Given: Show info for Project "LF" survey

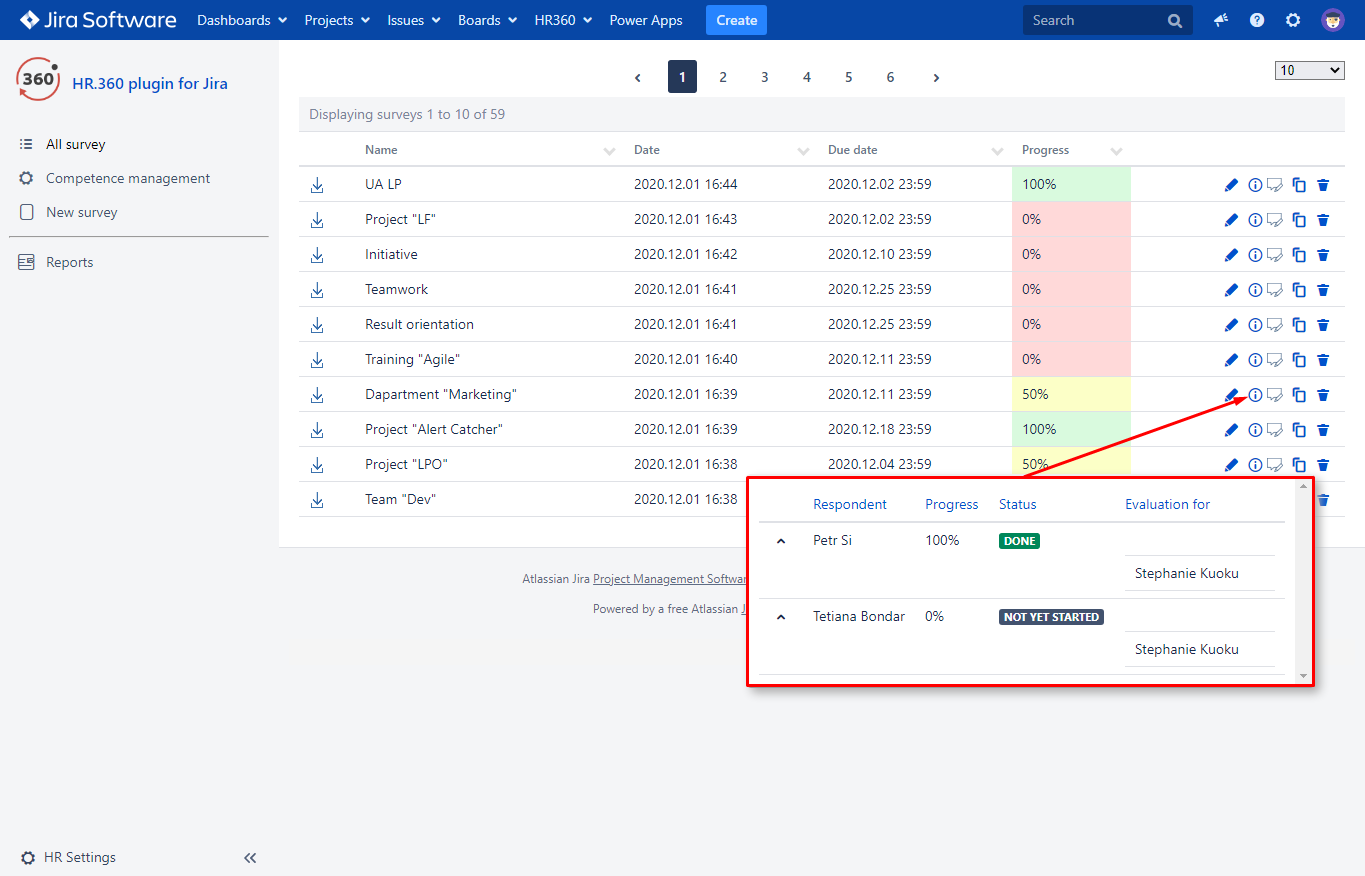Looking at the screenshot, I should pyautogui.click(x=1255, y=220).
